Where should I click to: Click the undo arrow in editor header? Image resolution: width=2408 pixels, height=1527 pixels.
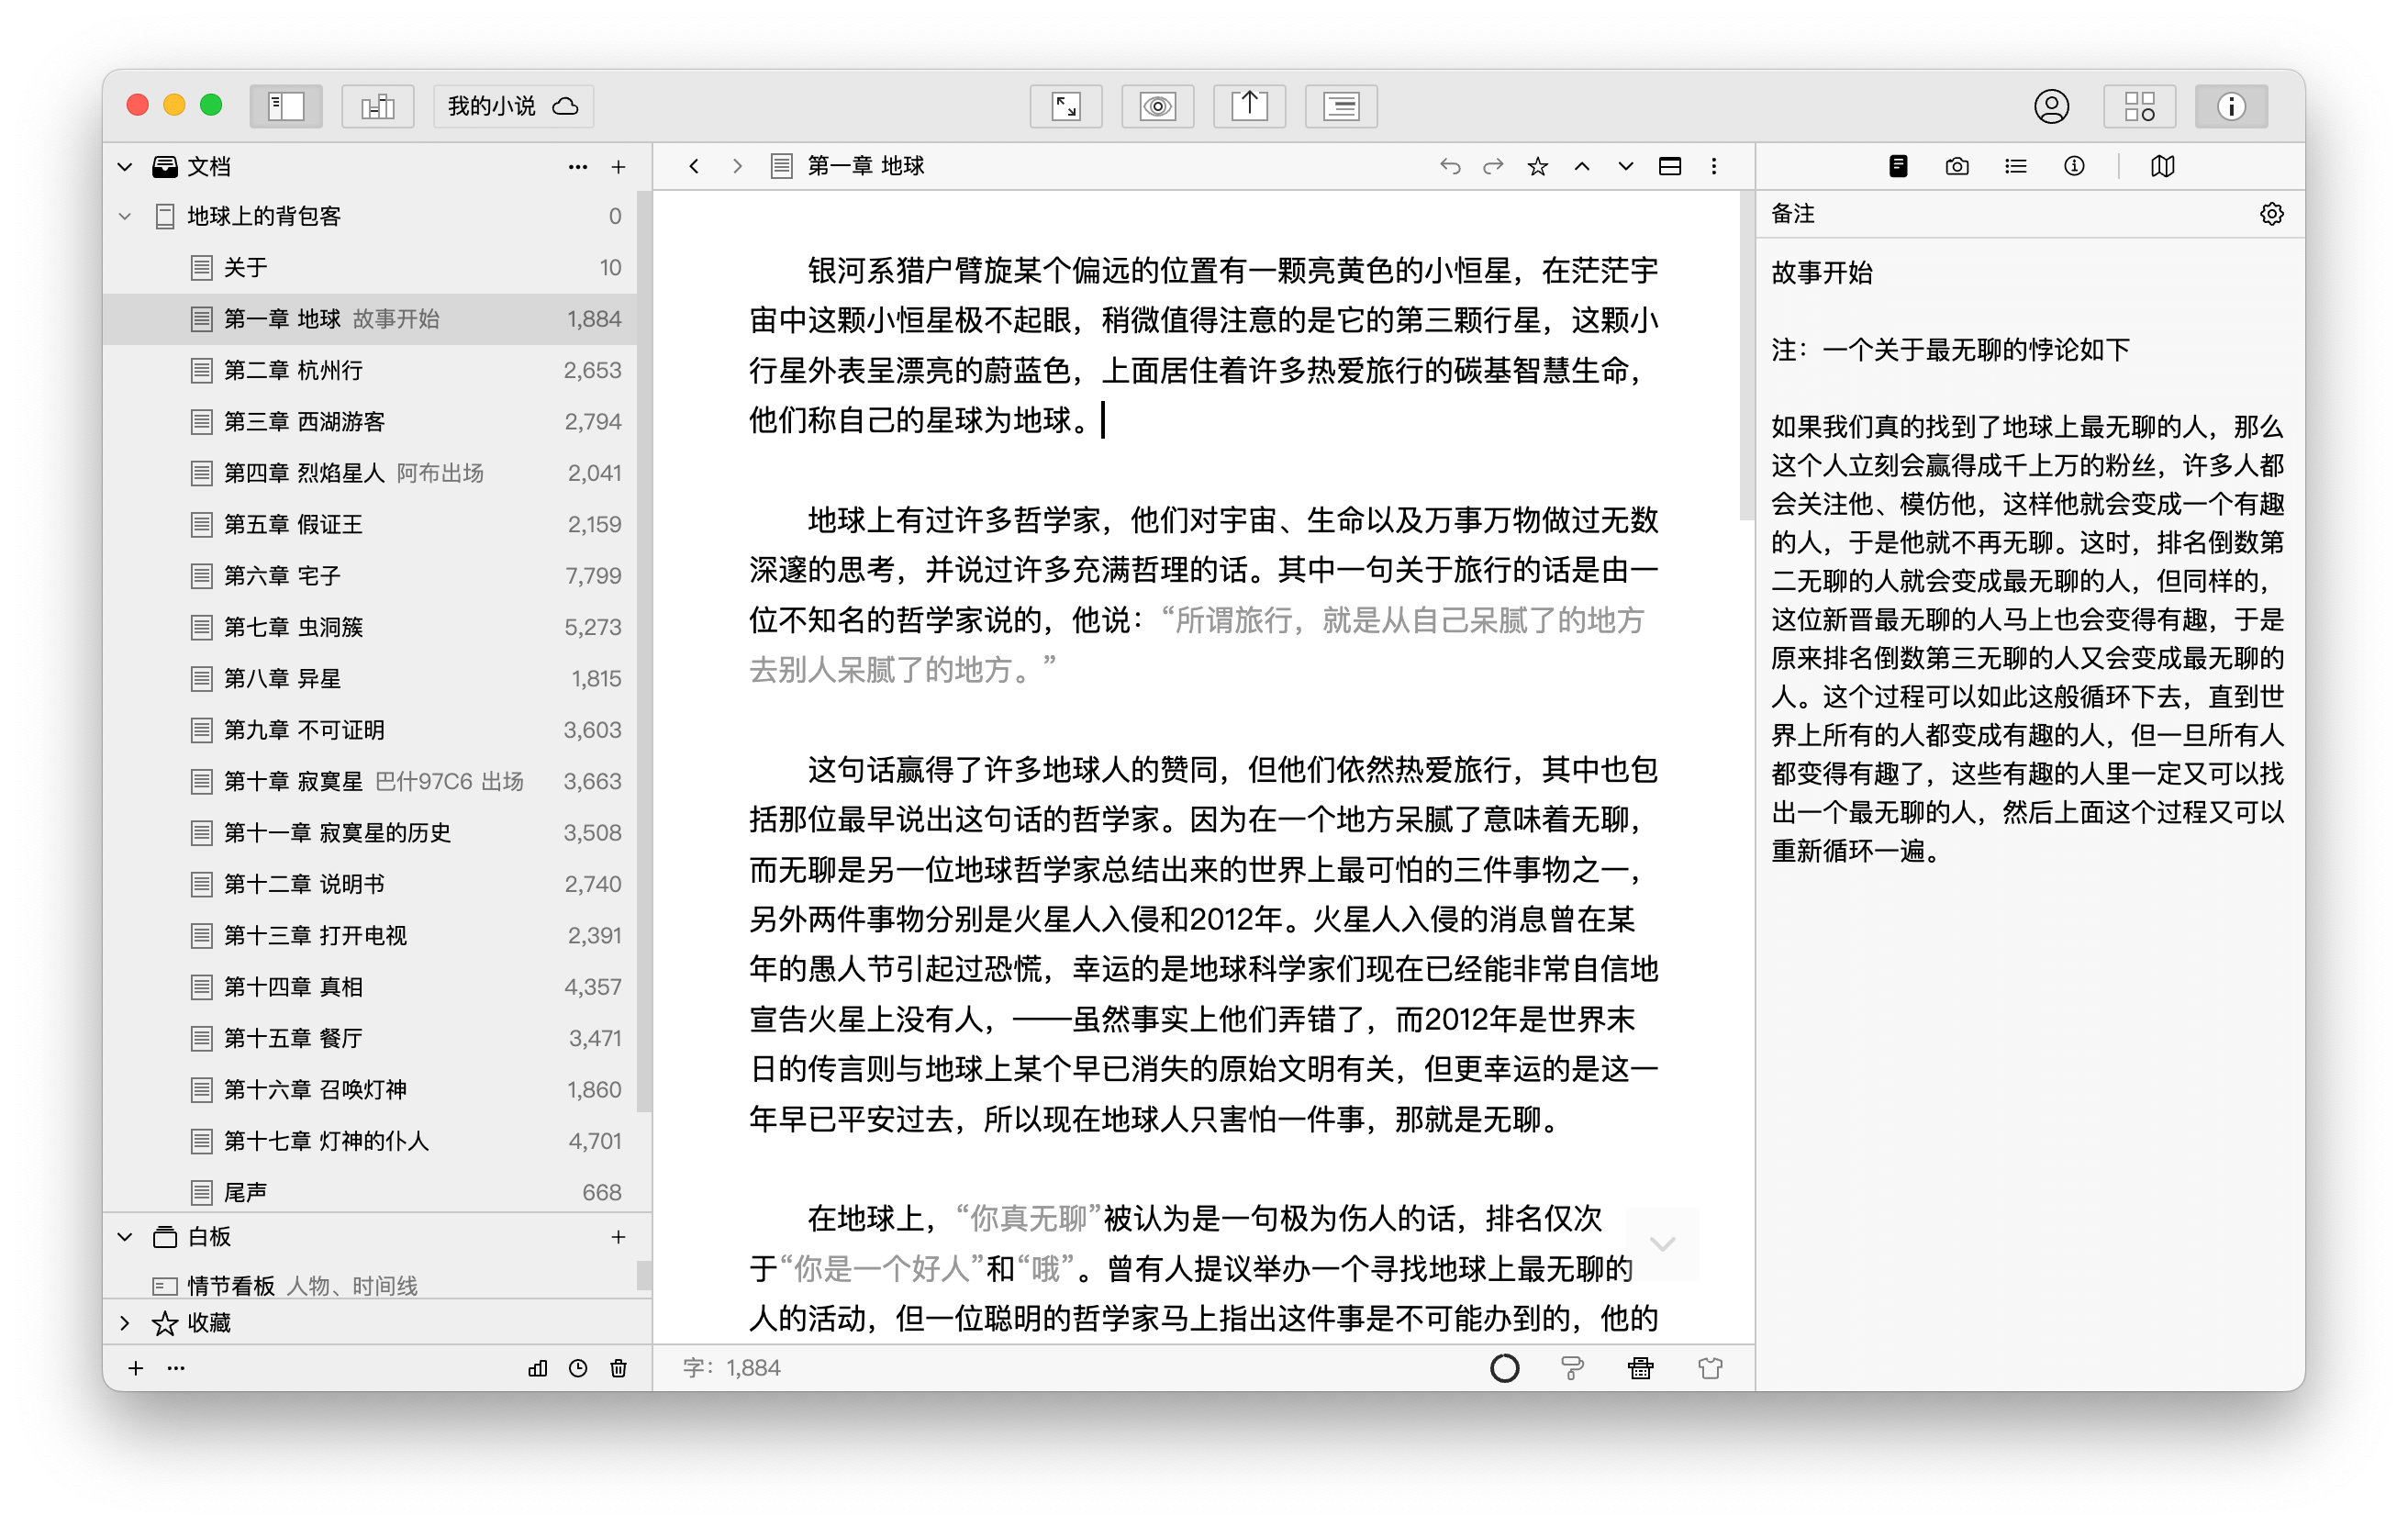[1449, 166]
